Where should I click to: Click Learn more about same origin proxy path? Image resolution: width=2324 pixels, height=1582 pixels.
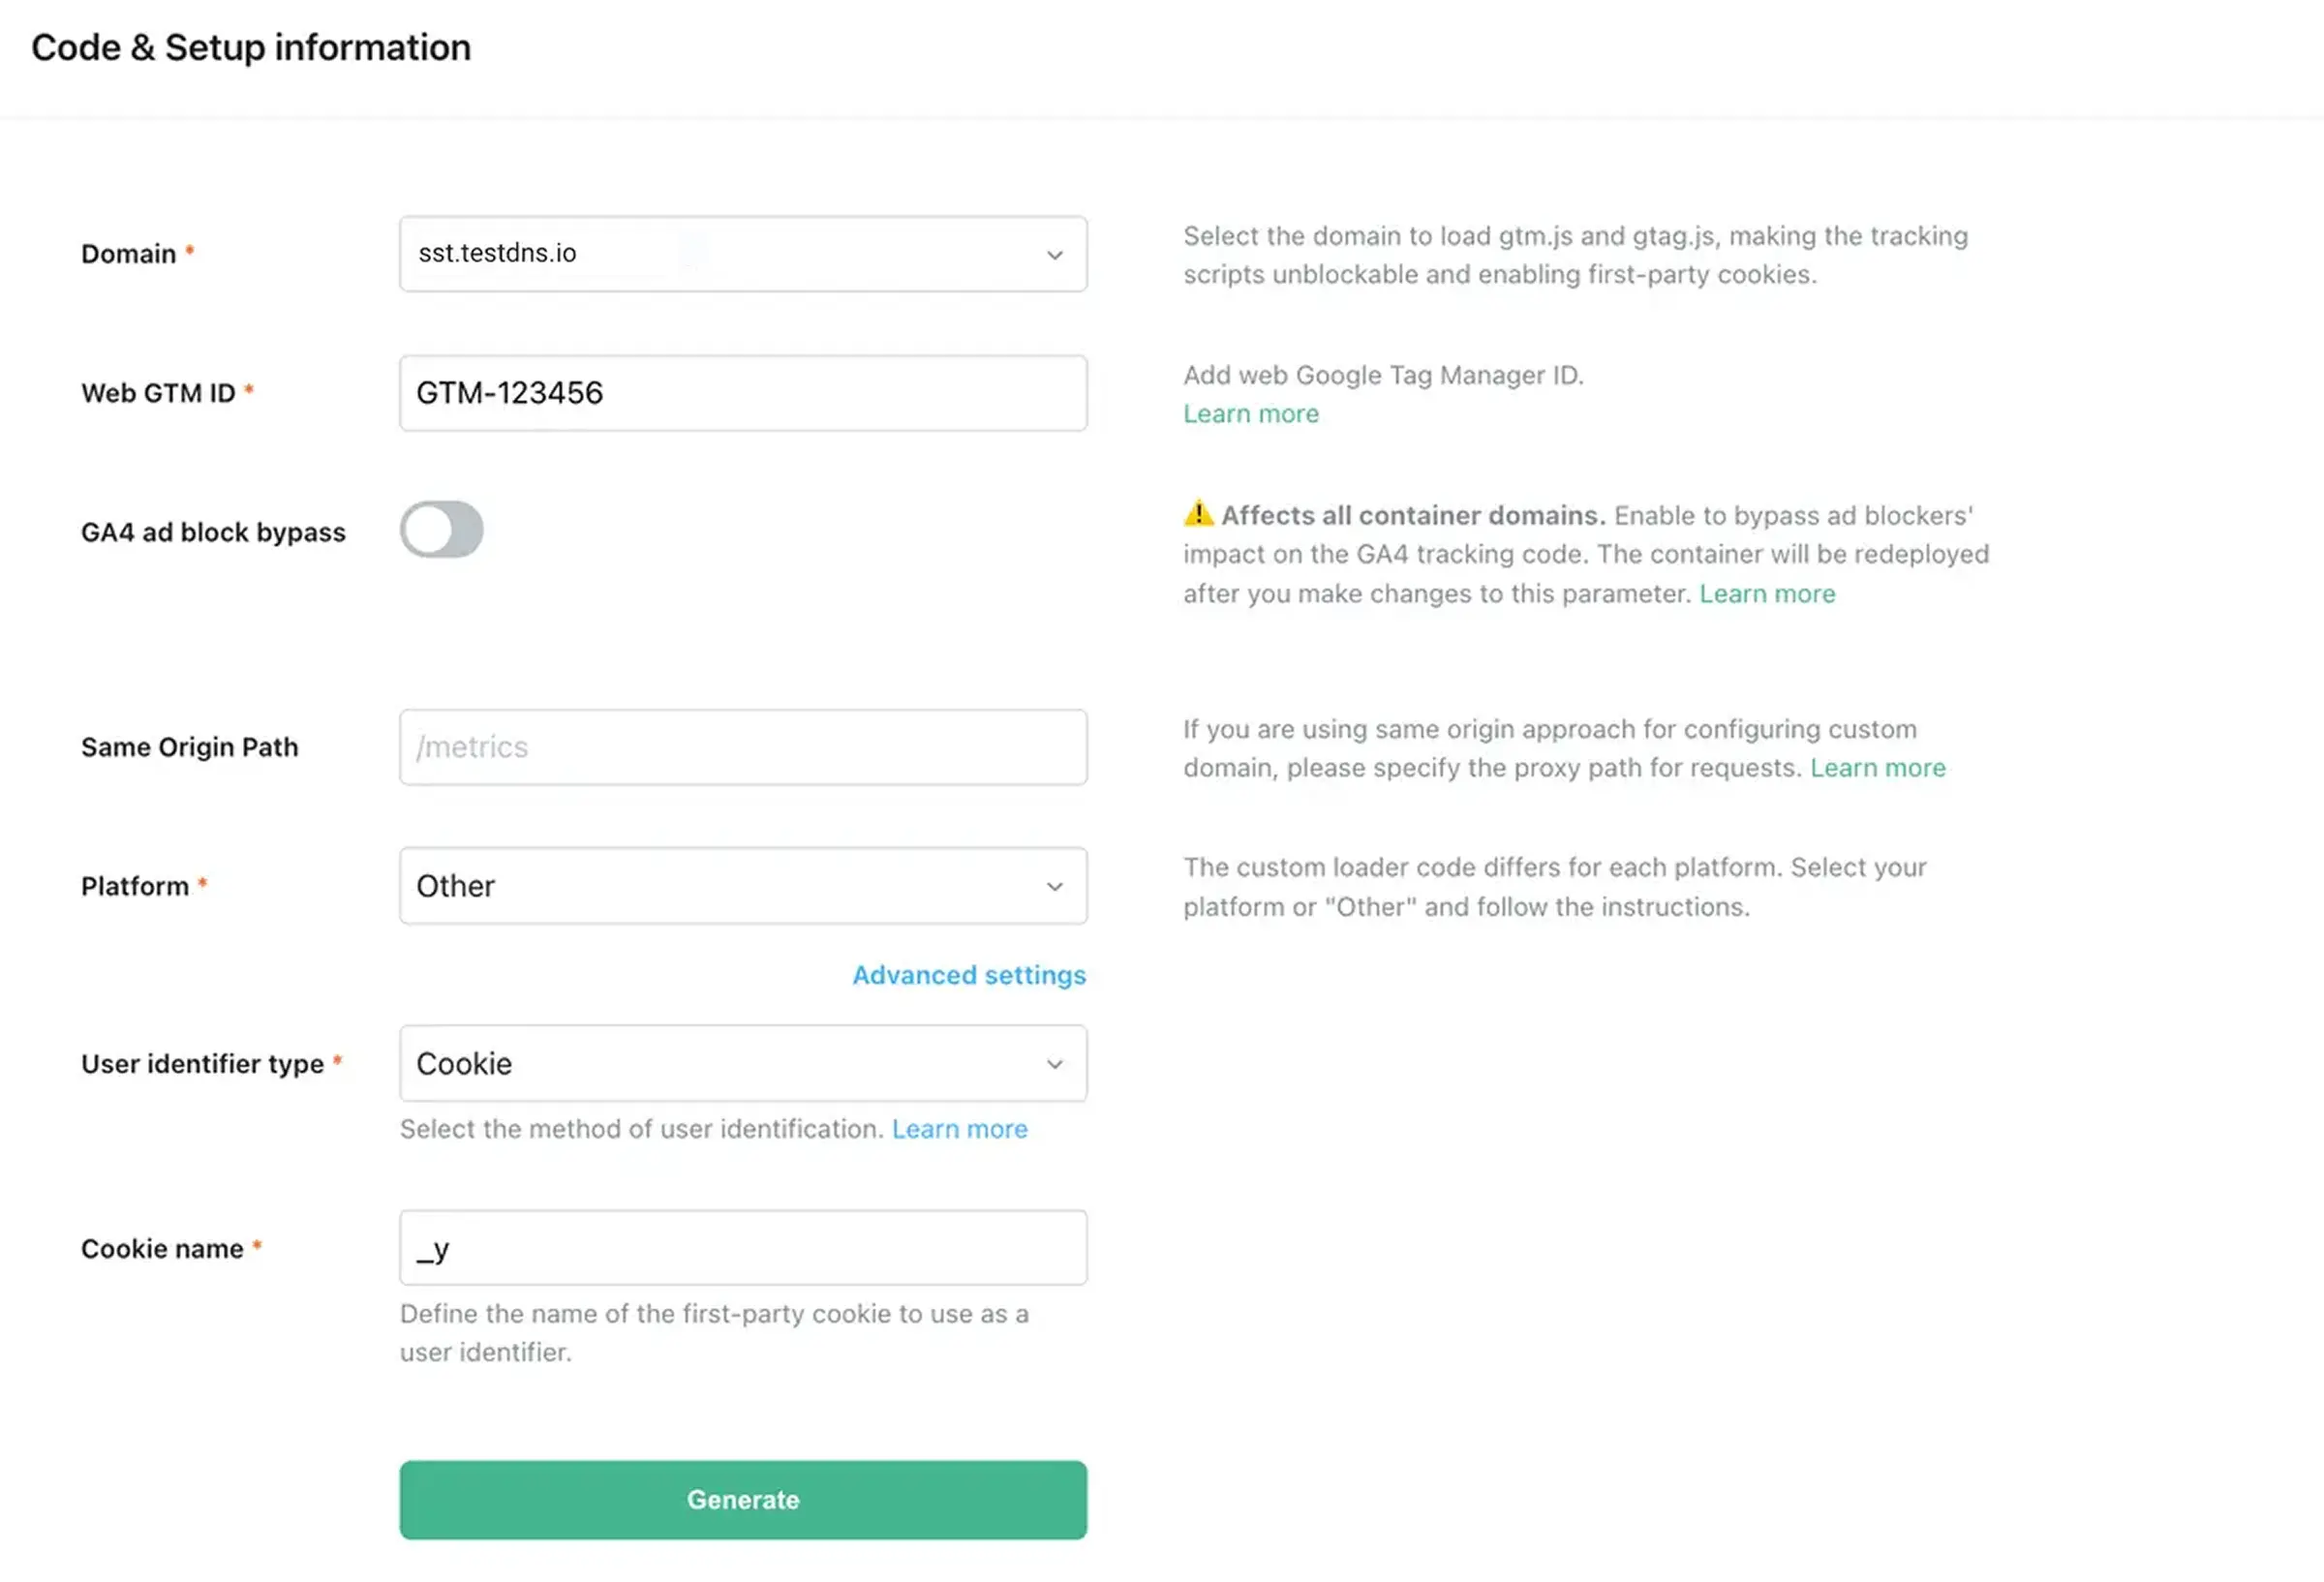1878,768
